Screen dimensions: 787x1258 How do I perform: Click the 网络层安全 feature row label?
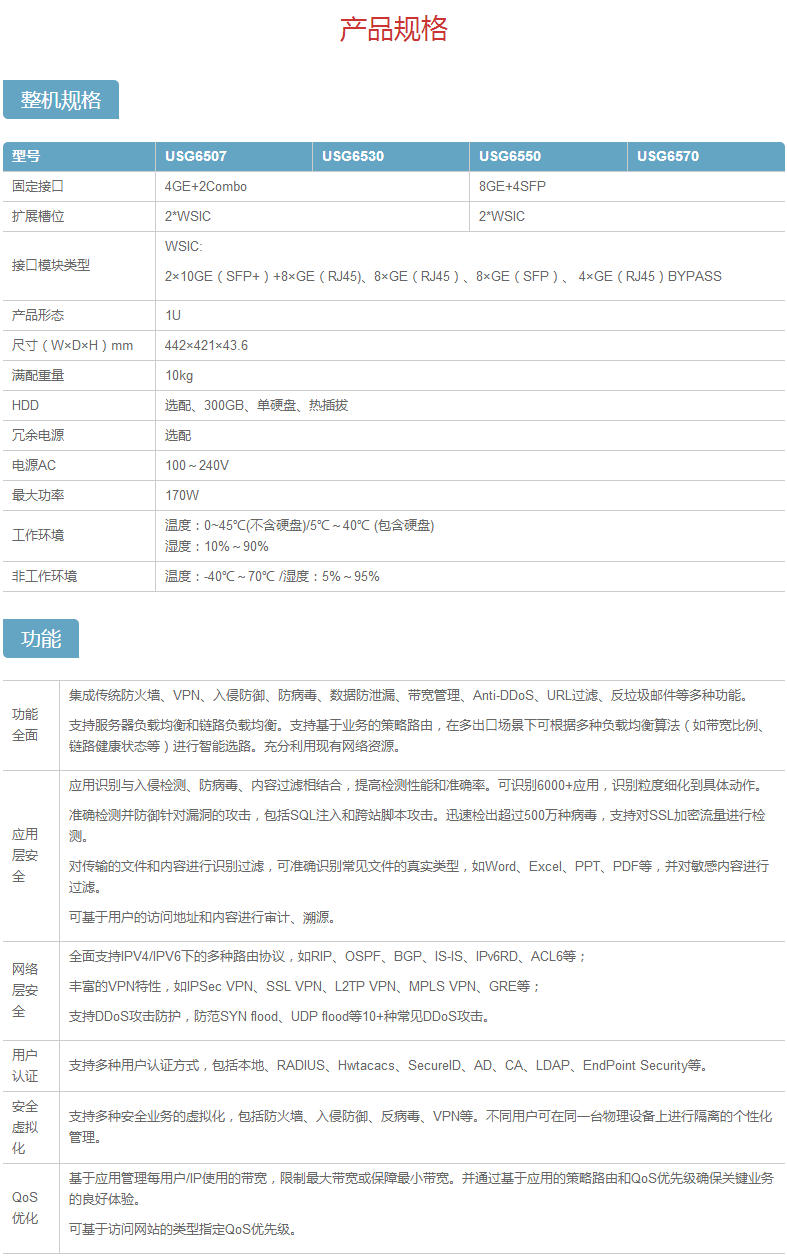25,990
